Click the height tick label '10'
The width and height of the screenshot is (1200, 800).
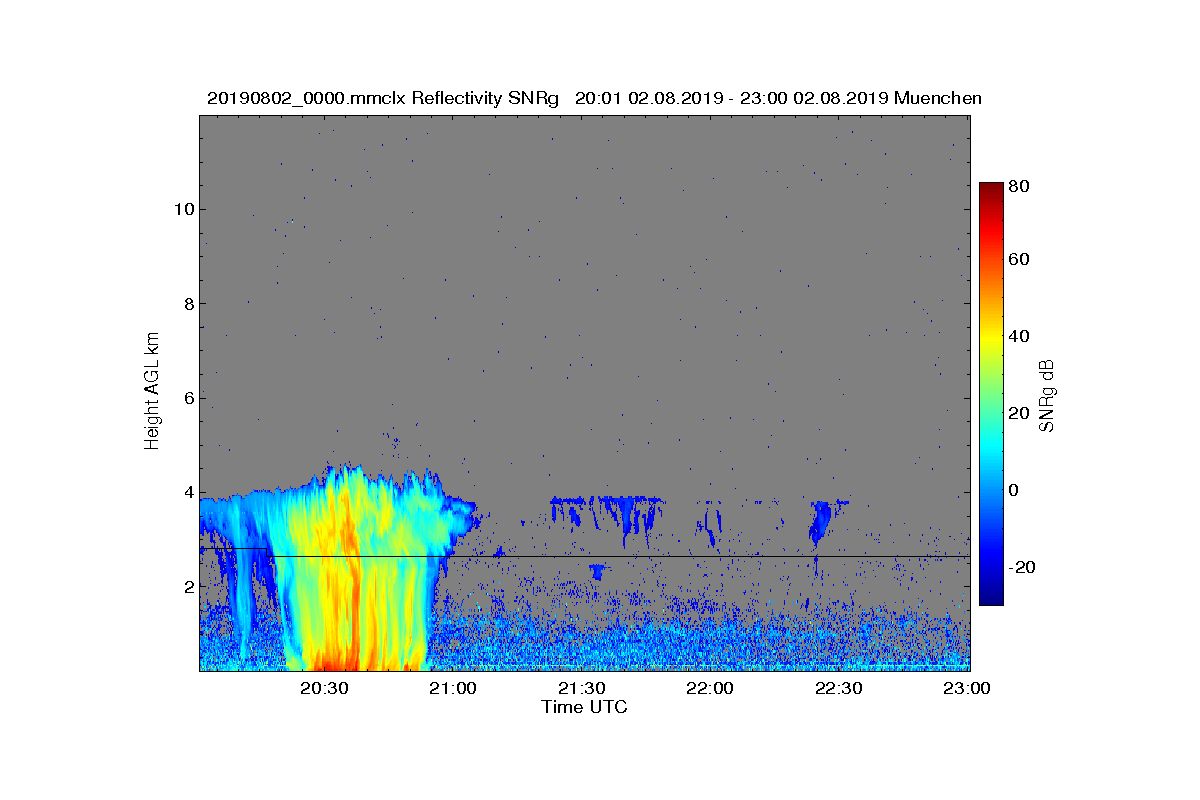point(182,209)
